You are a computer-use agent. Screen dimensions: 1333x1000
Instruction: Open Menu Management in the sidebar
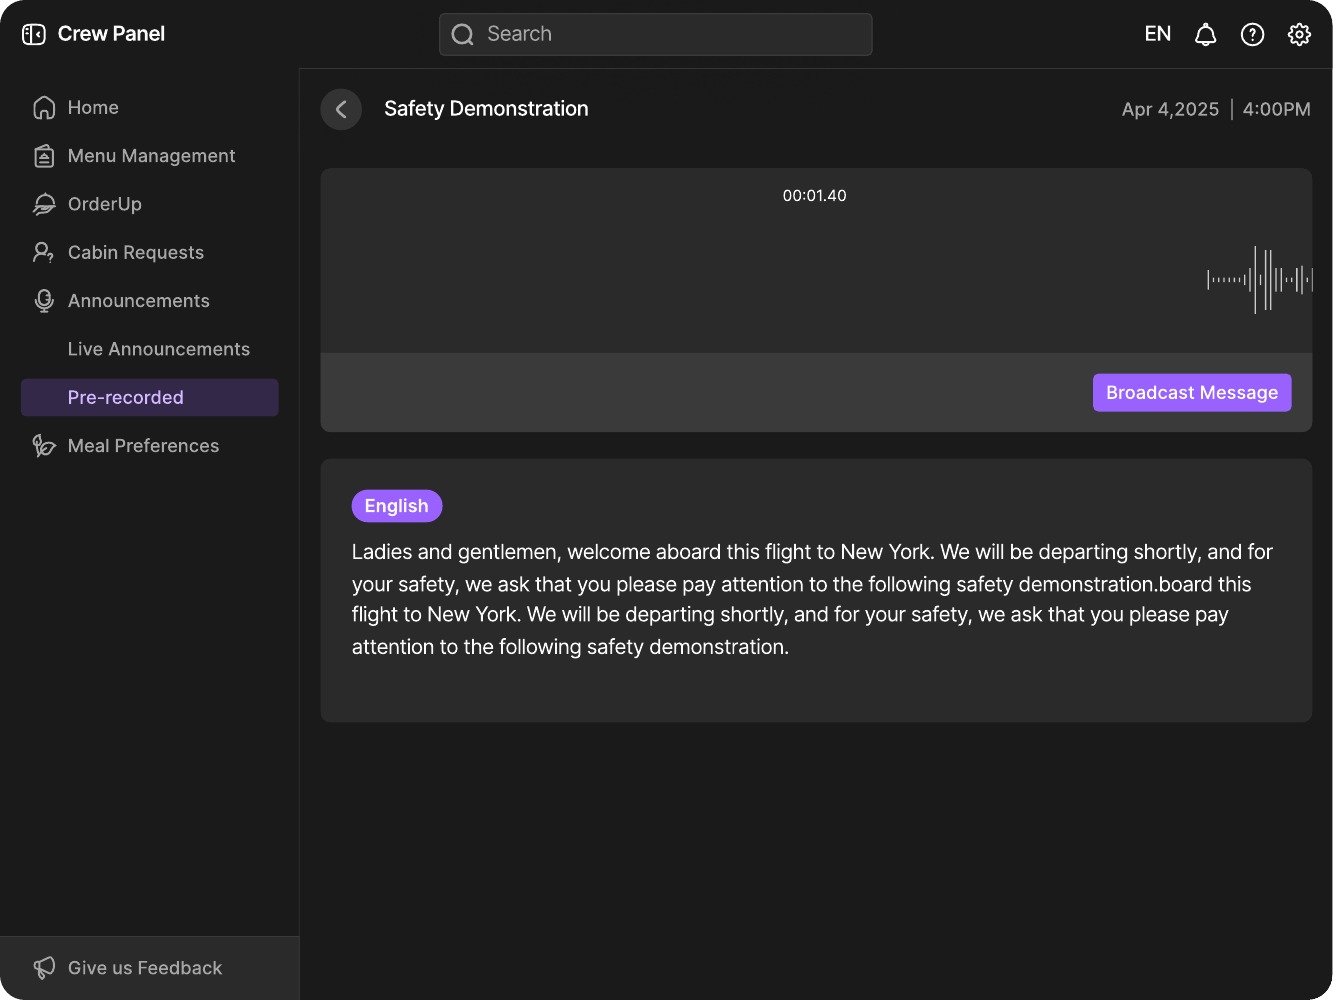150,156
